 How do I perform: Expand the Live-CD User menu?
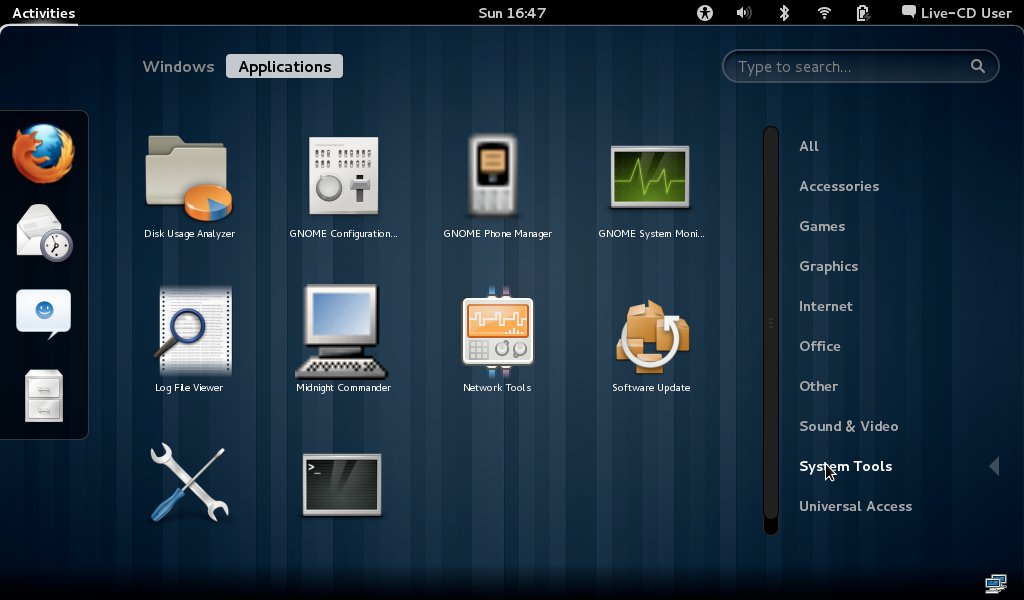point(956,13)
